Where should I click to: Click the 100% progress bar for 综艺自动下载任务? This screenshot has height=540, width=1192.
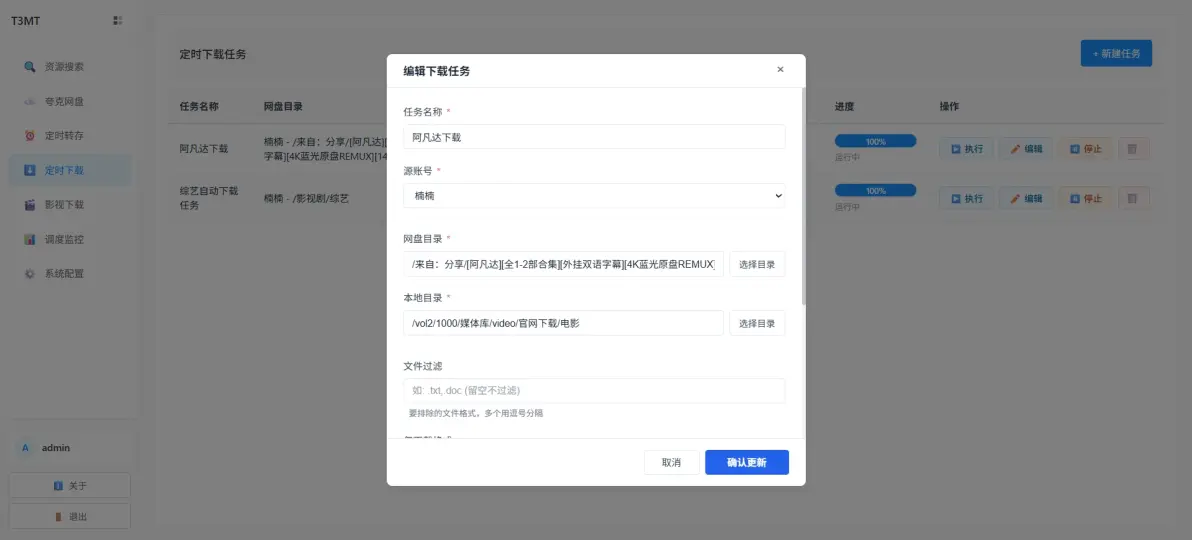pyautogui.click(x=875, y=191)
